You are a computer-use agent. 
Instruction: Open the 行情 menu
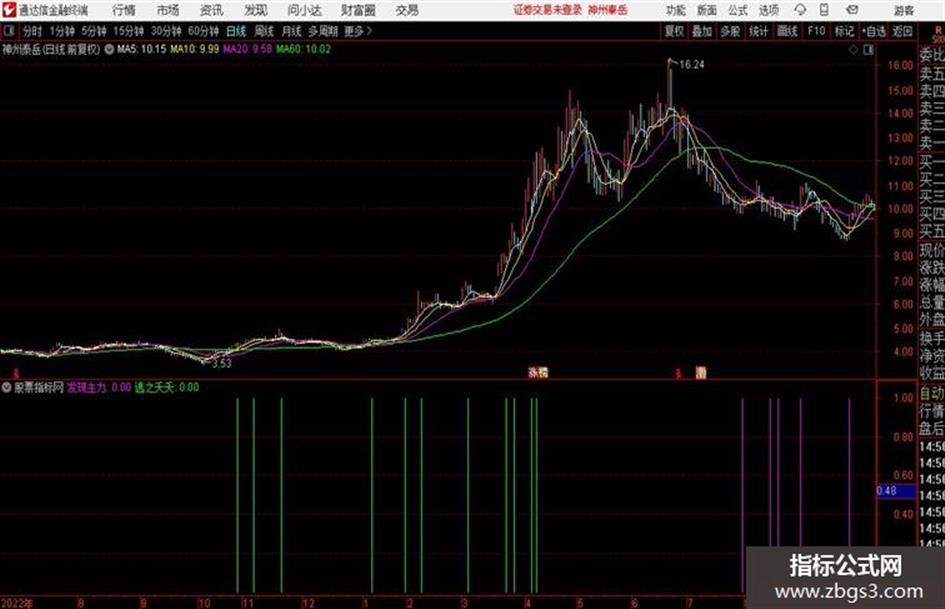coord(124,10)
